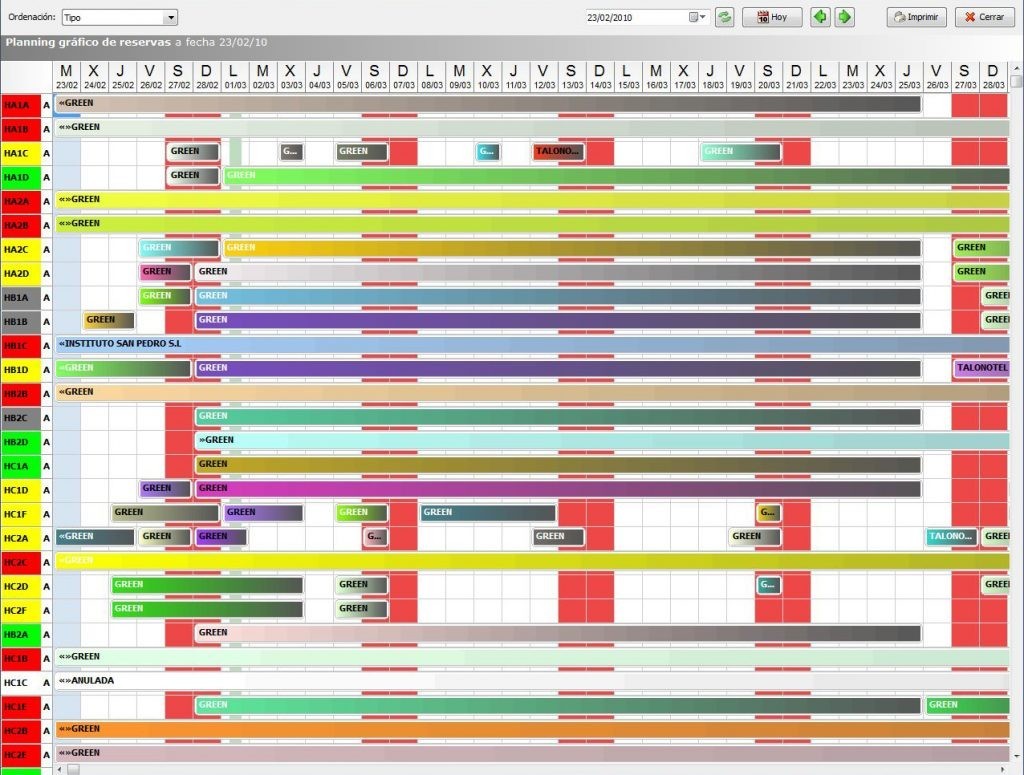Image resolution: width=1024 pixels, height=775 pixels.
Task: Open INSTITUTO SAN PEDRO S.L reservation bar
Action: (532, 345)
